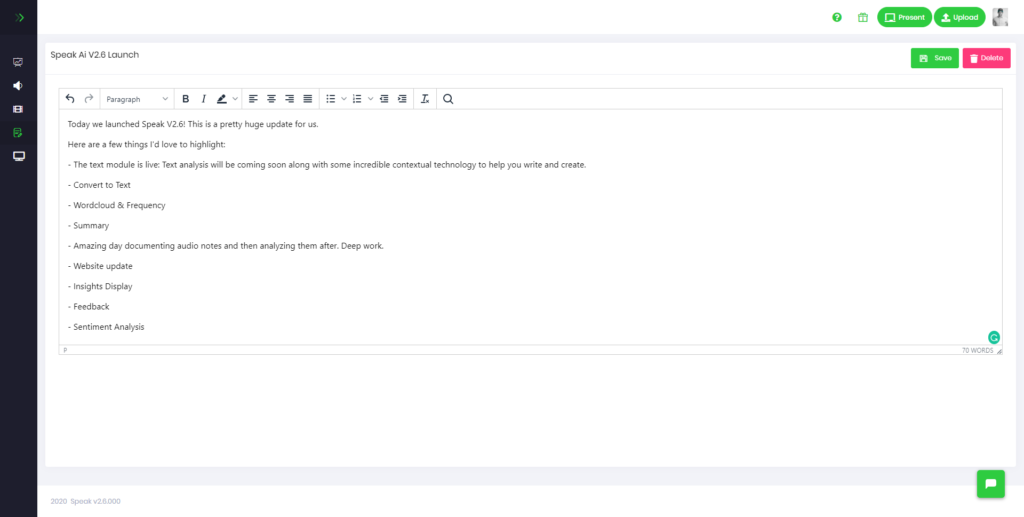Align text left
The image size is (1024, 517).
253,99
